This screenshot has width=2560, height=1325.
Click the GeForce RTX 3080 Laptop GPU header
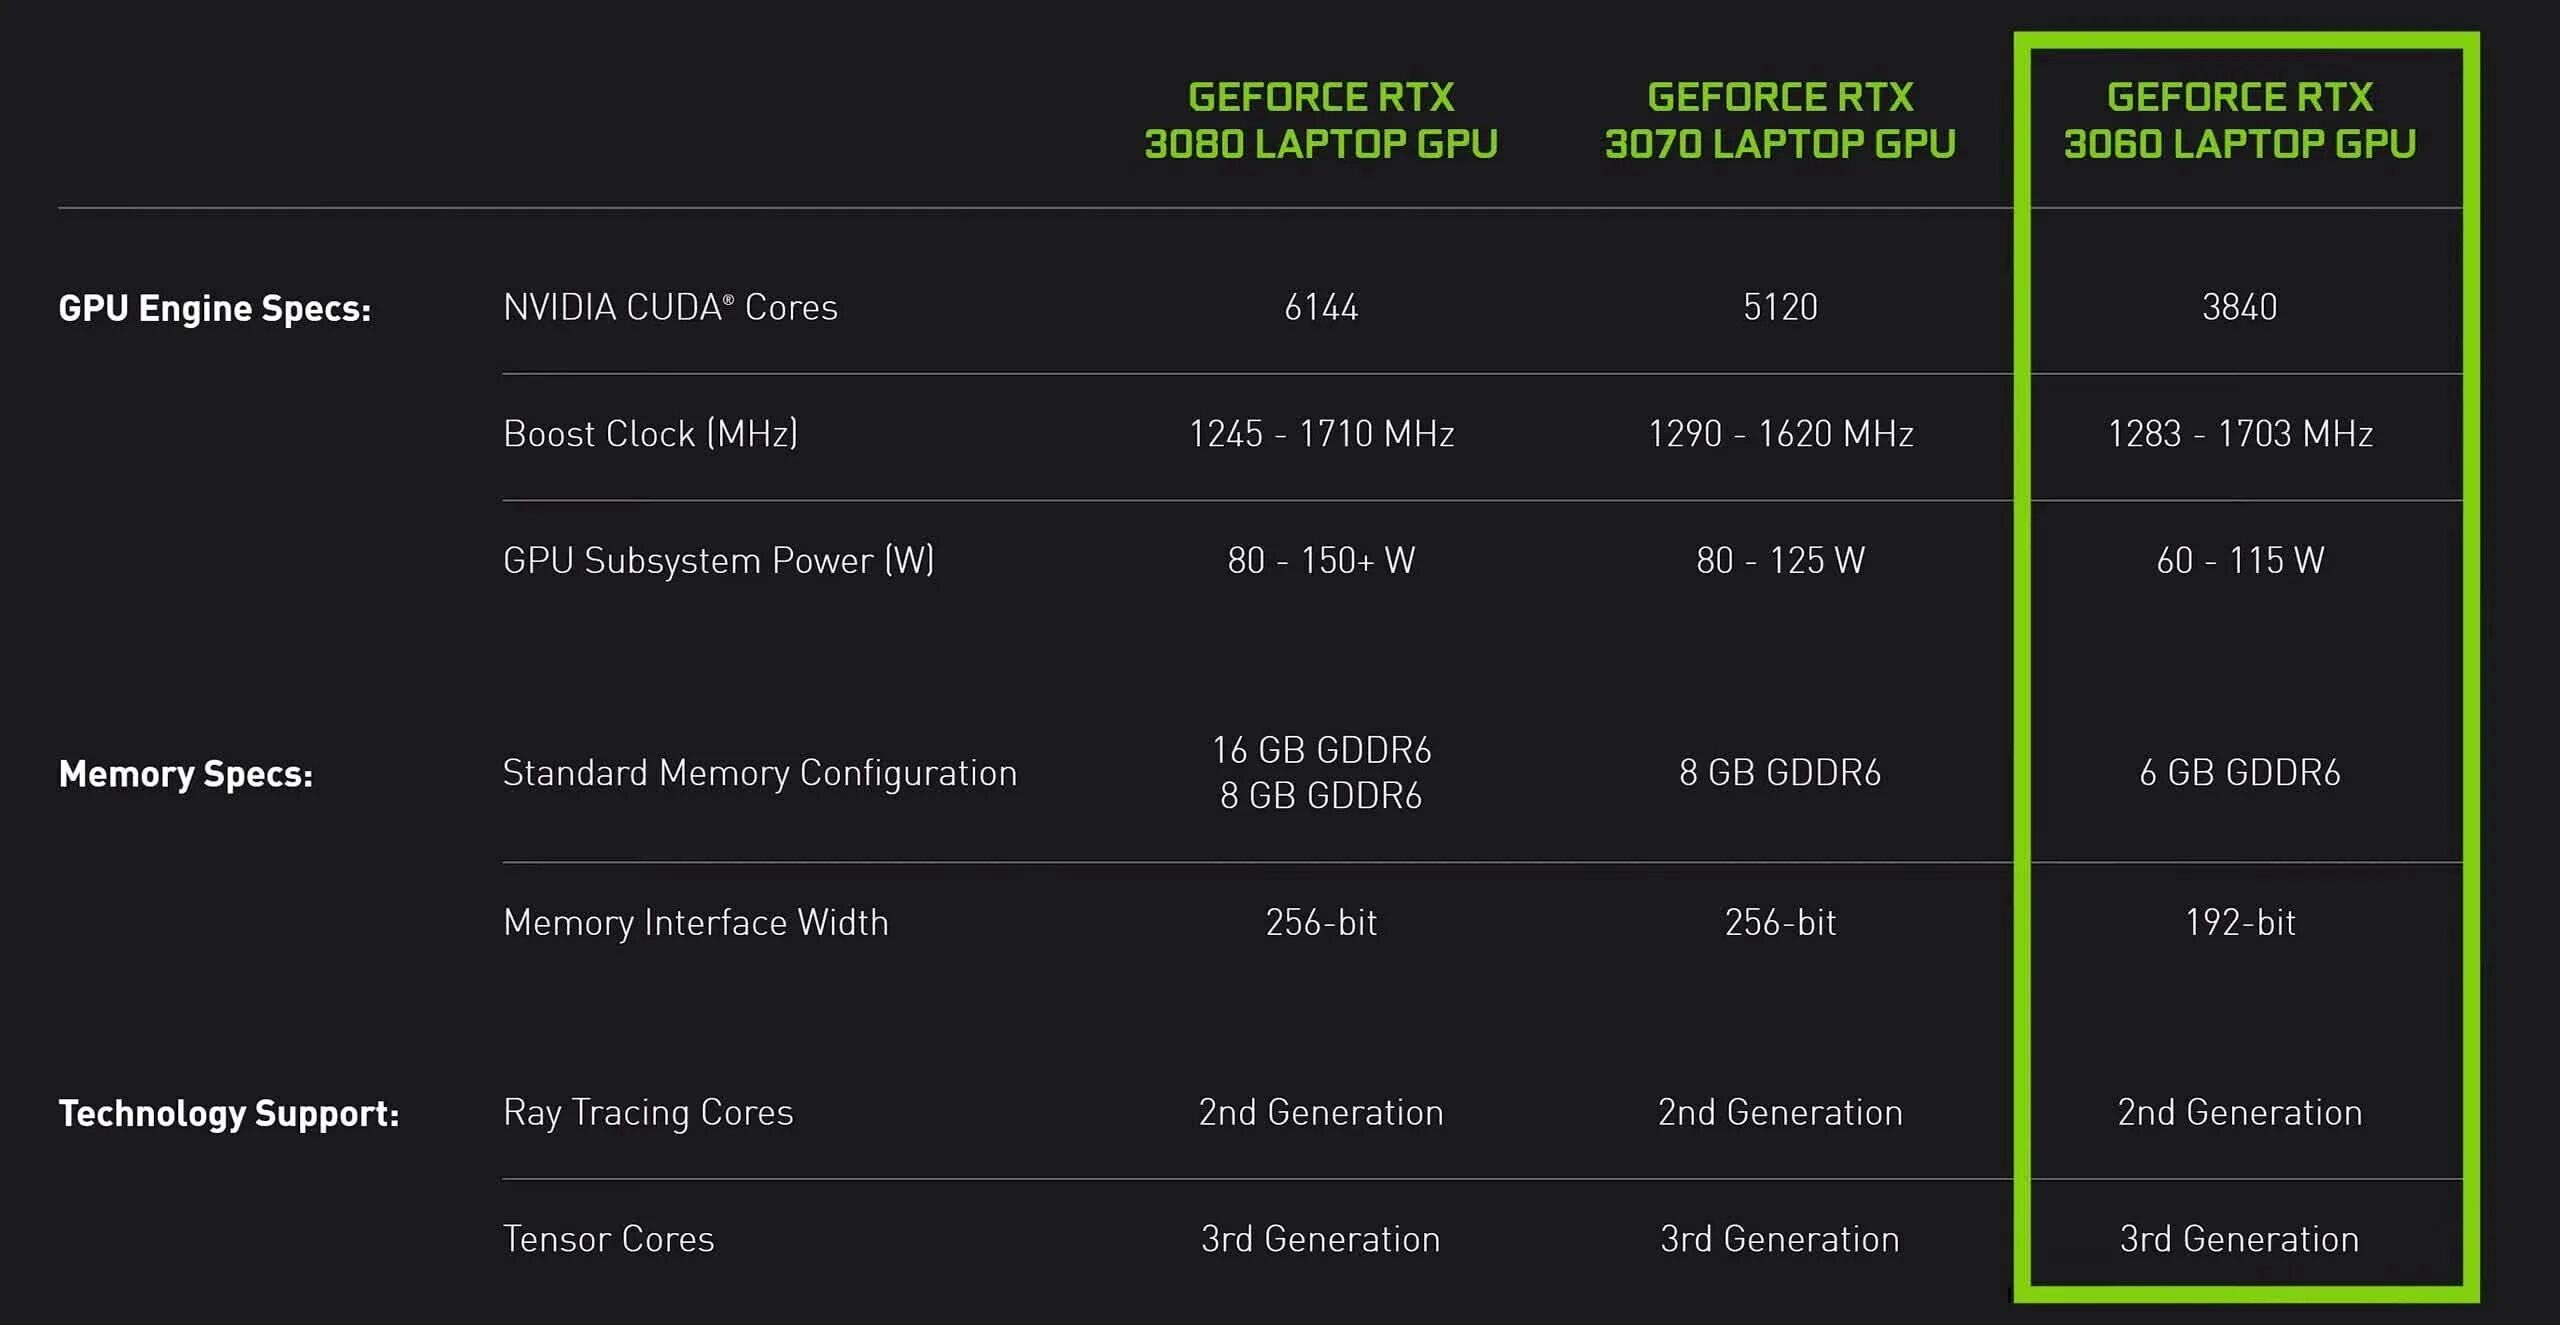[x=1320, y=121]
